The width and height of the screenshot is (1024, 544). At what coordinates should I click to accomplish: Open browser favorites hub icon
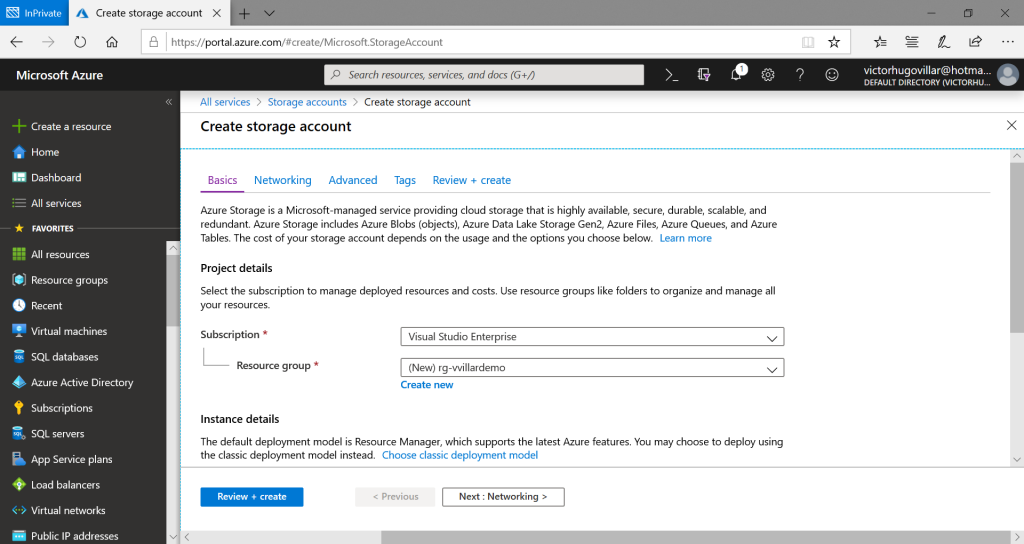pyautogui.click(x=880, y=42)
